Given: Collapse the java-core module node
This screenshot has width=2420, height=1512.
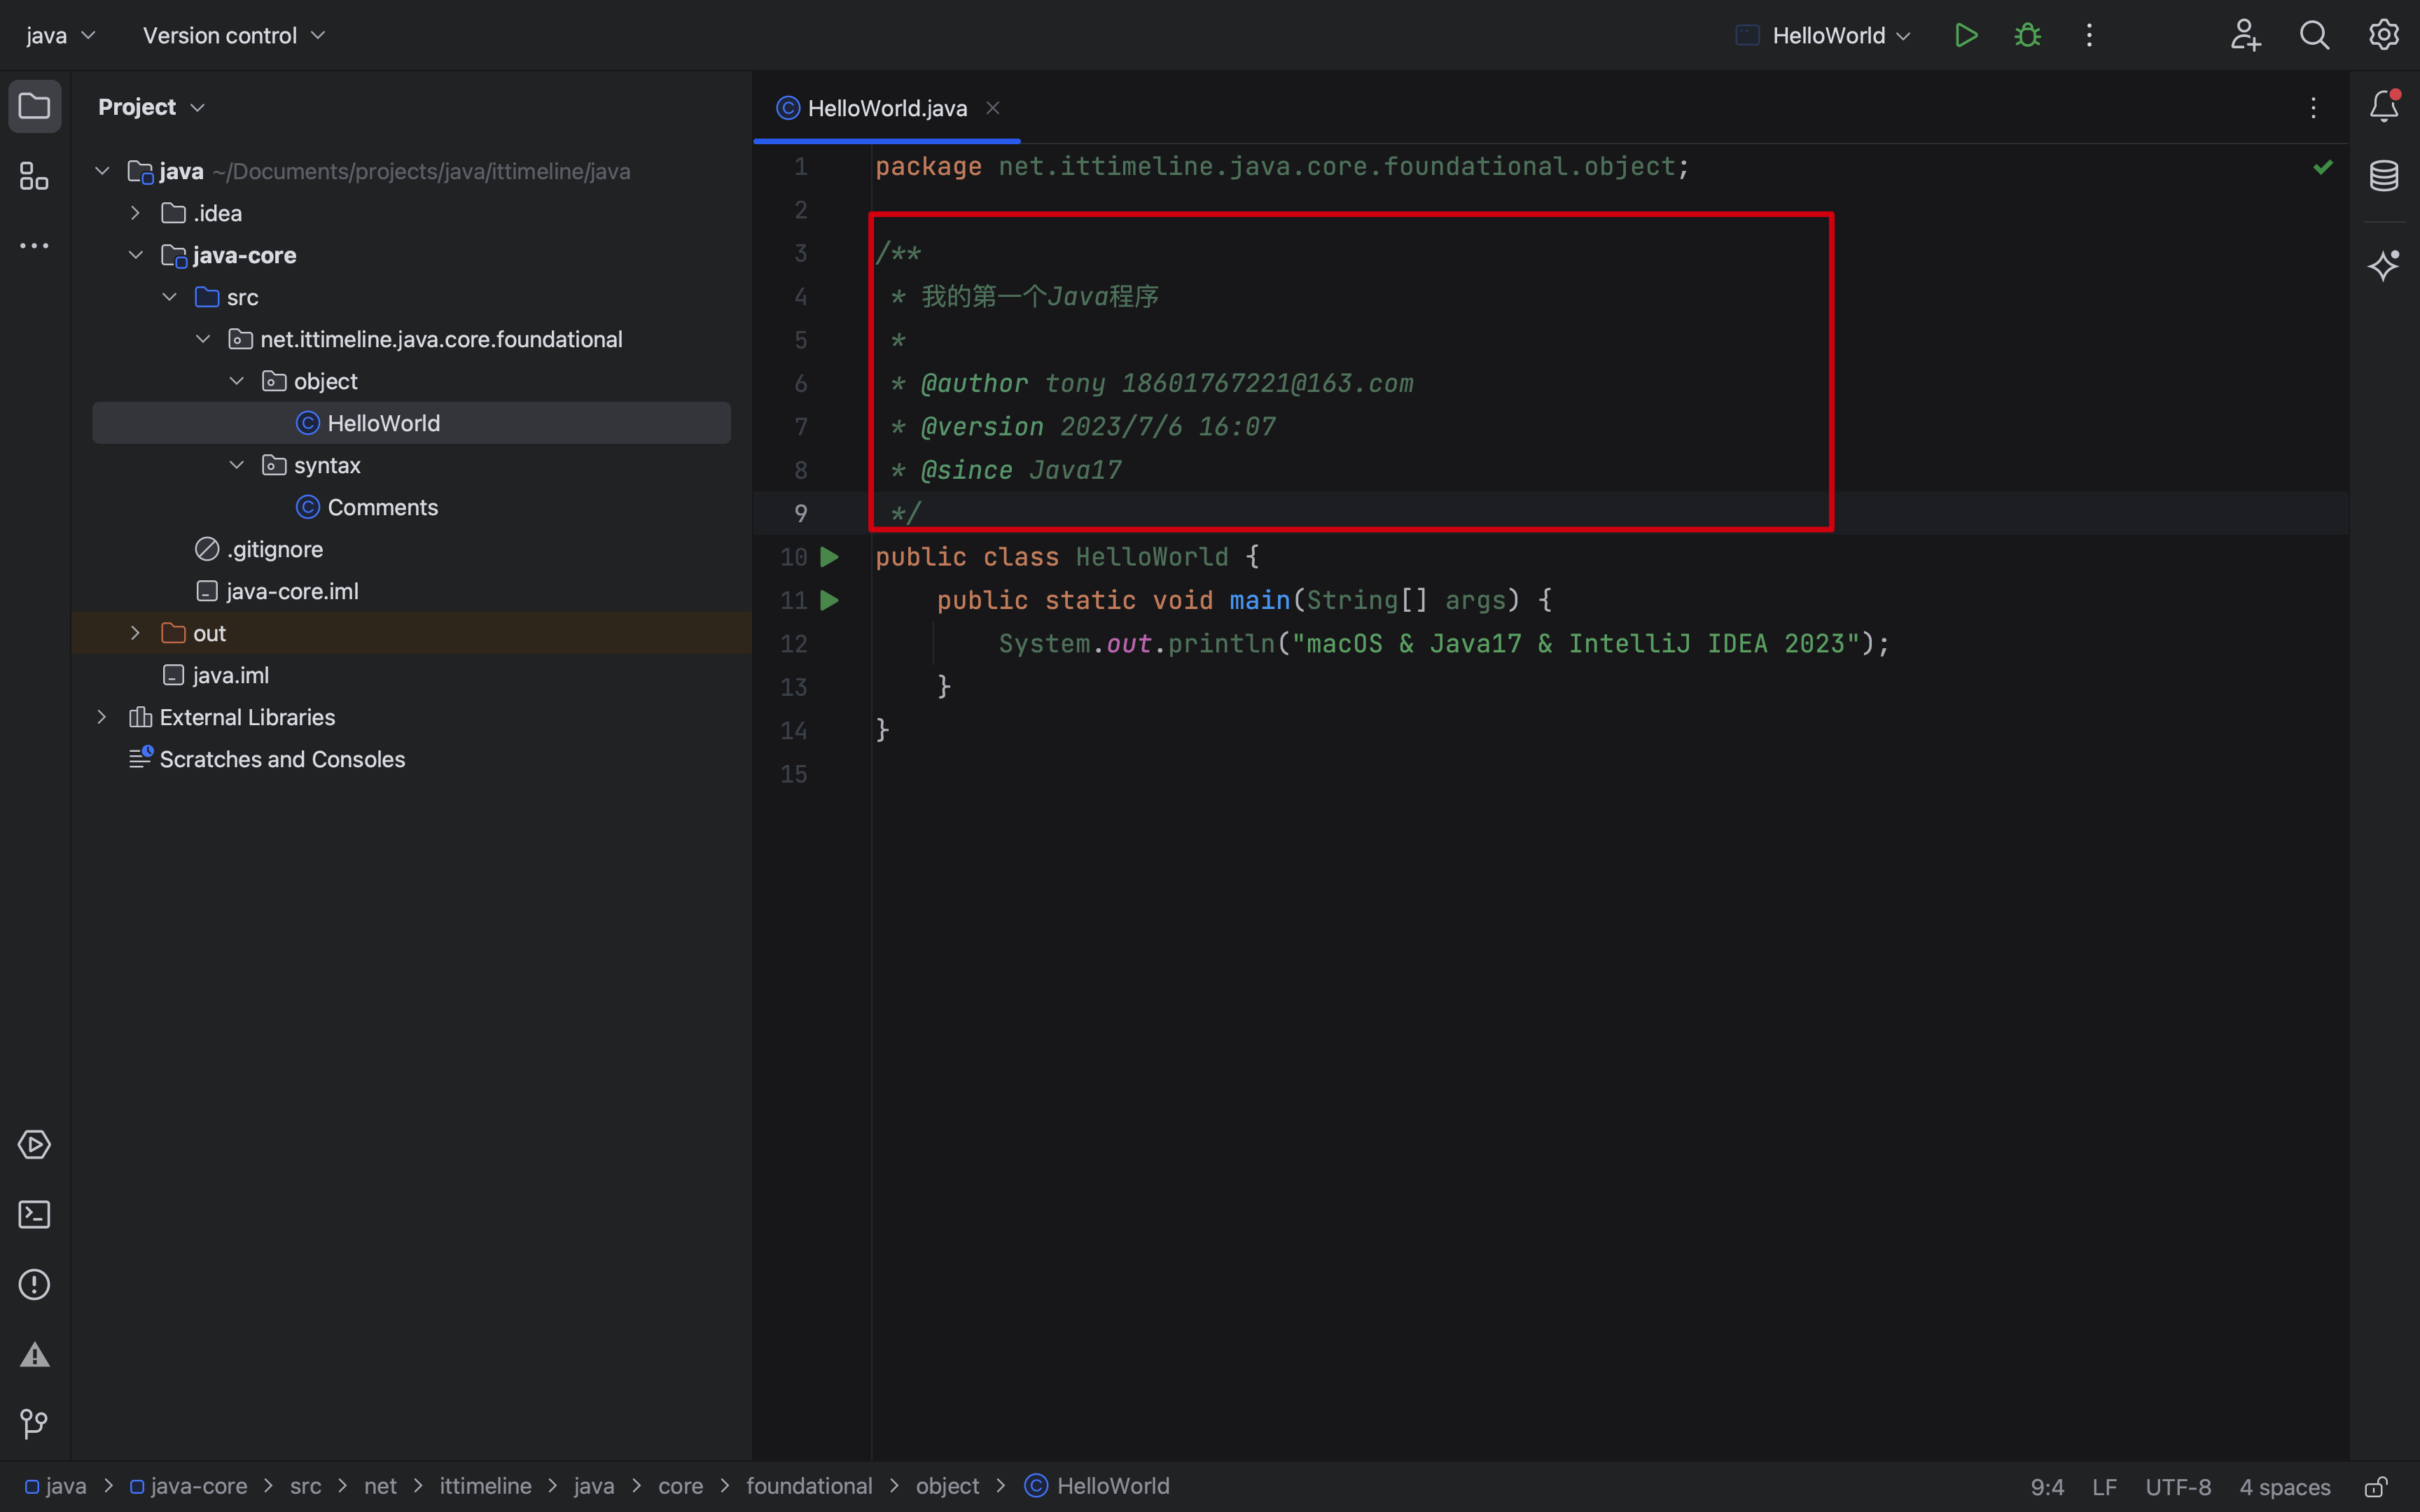Looking at the screenshot, I should 135,255.
